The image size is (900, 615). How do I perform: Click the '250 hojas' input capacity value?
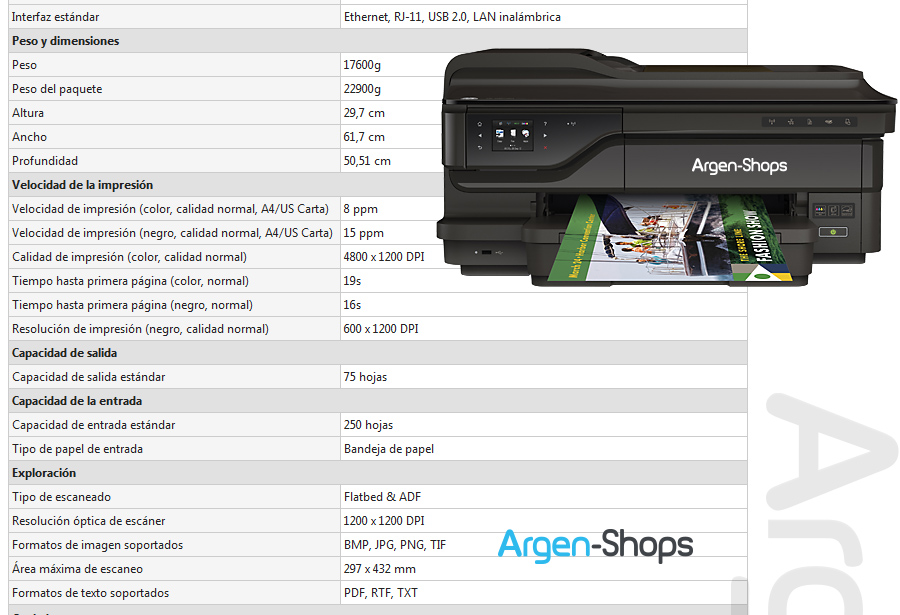[368, 426]
